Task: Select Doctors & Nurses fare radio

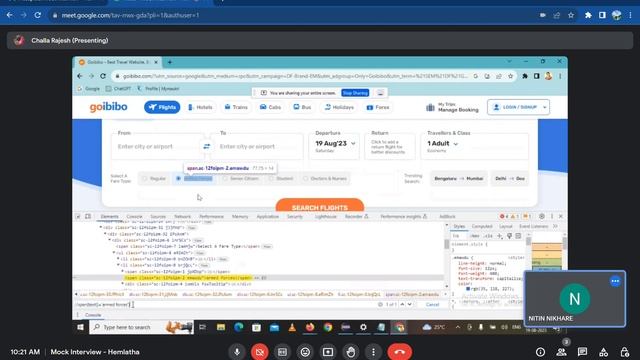Action: pyautogui.click(x=305, y=178)
